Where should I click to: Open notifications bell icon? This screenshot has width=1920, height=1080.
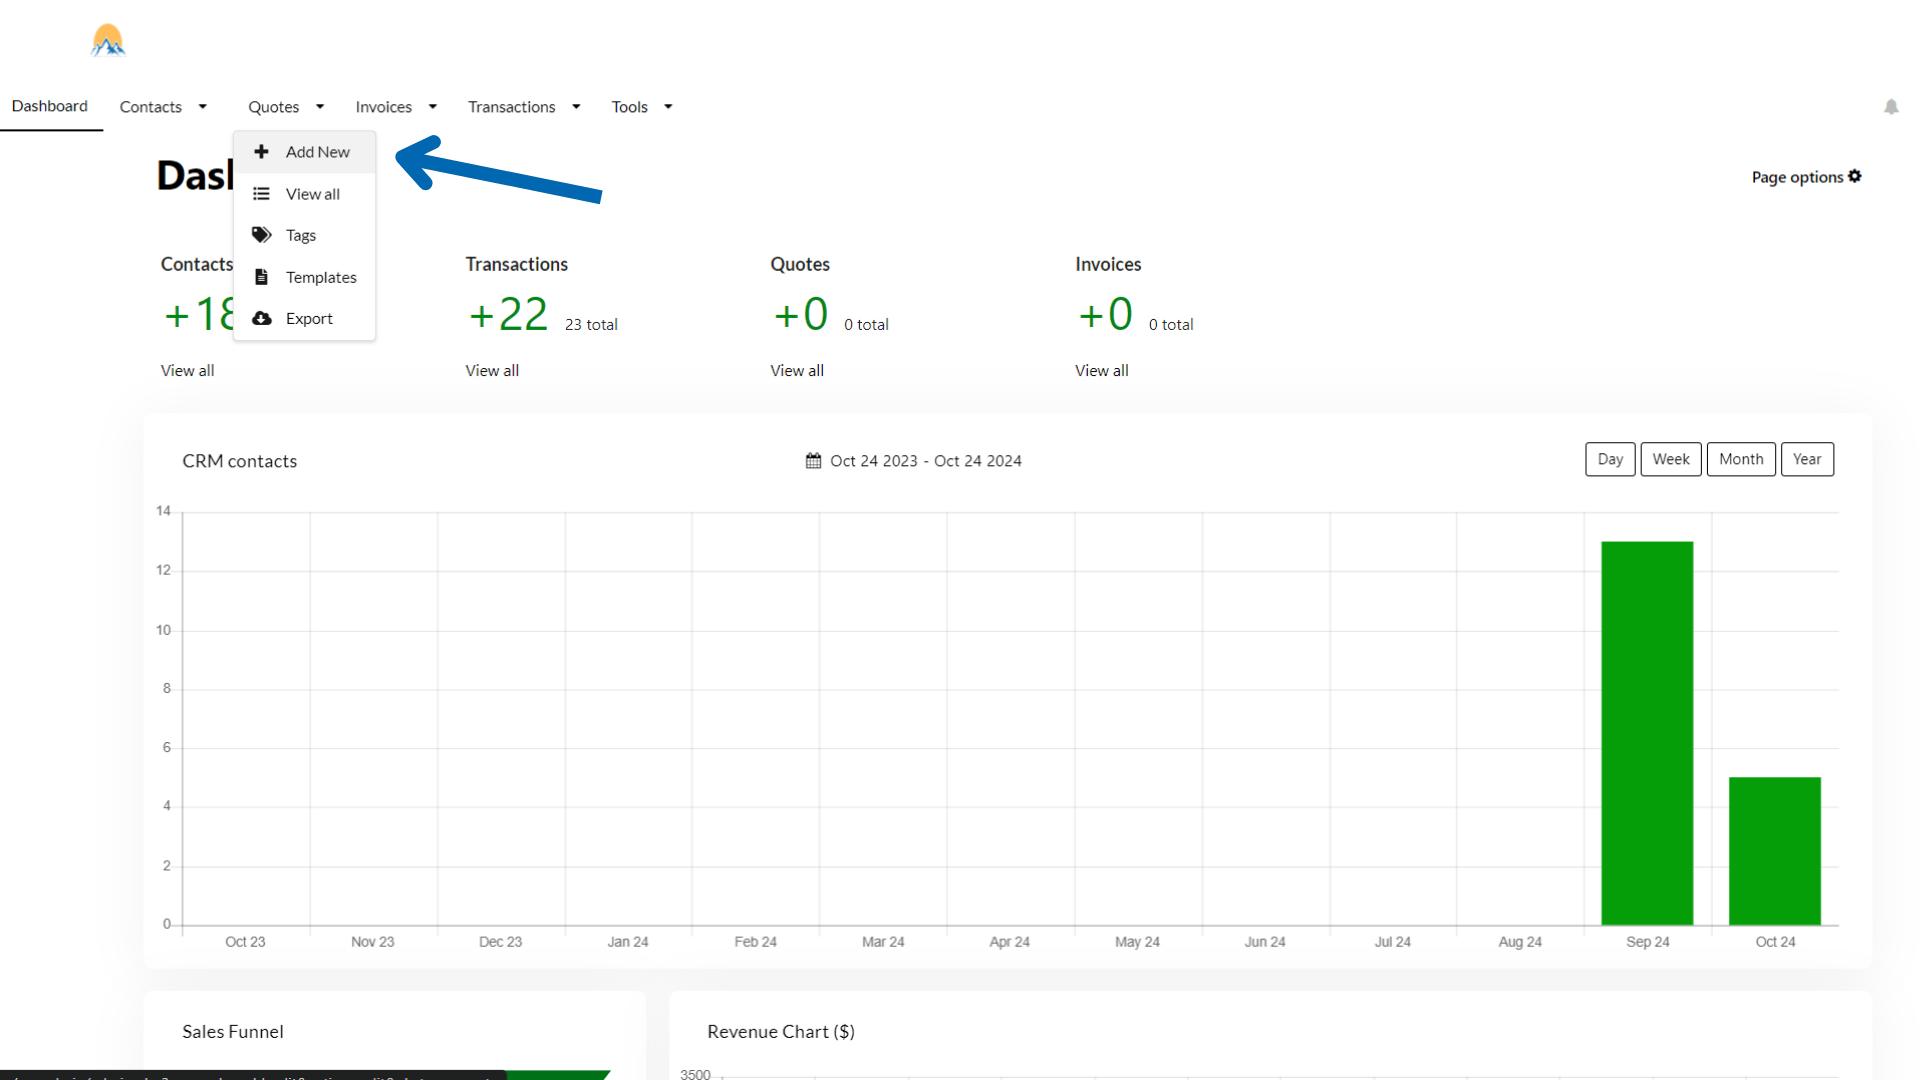1891,107
